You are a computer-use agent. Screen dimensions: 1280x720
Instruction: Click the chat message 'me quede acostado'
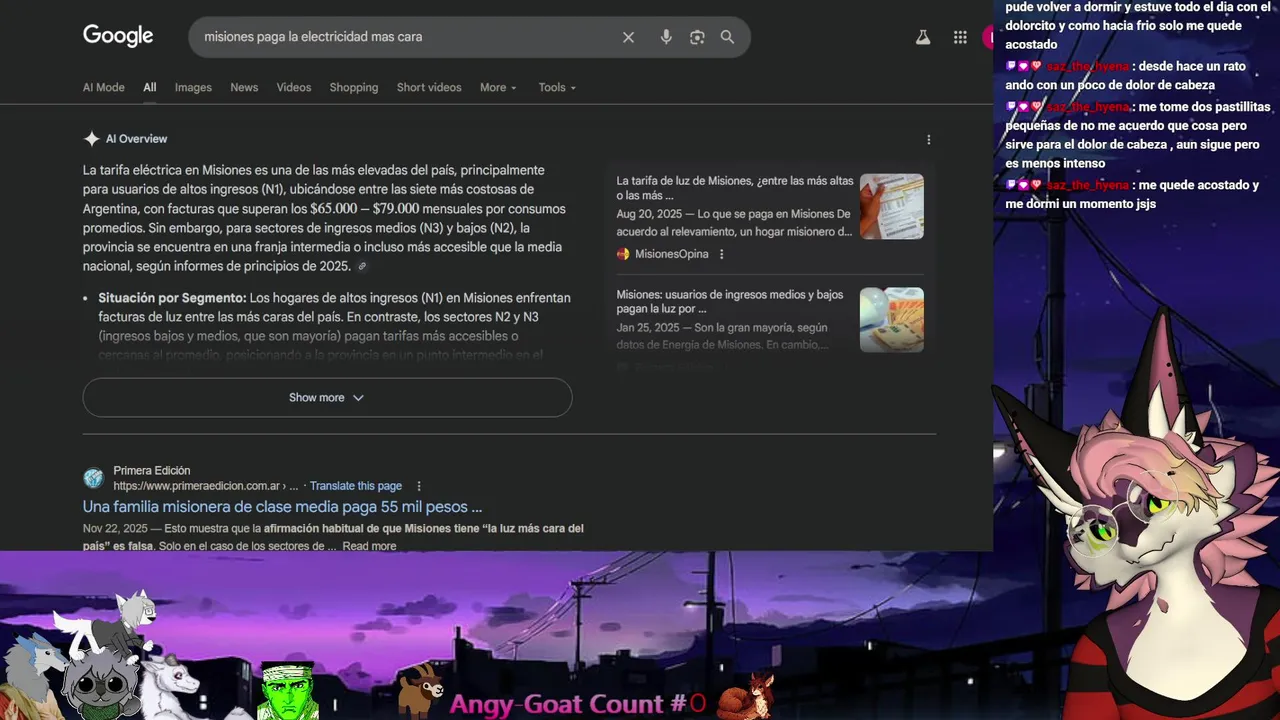point(1131,194)
